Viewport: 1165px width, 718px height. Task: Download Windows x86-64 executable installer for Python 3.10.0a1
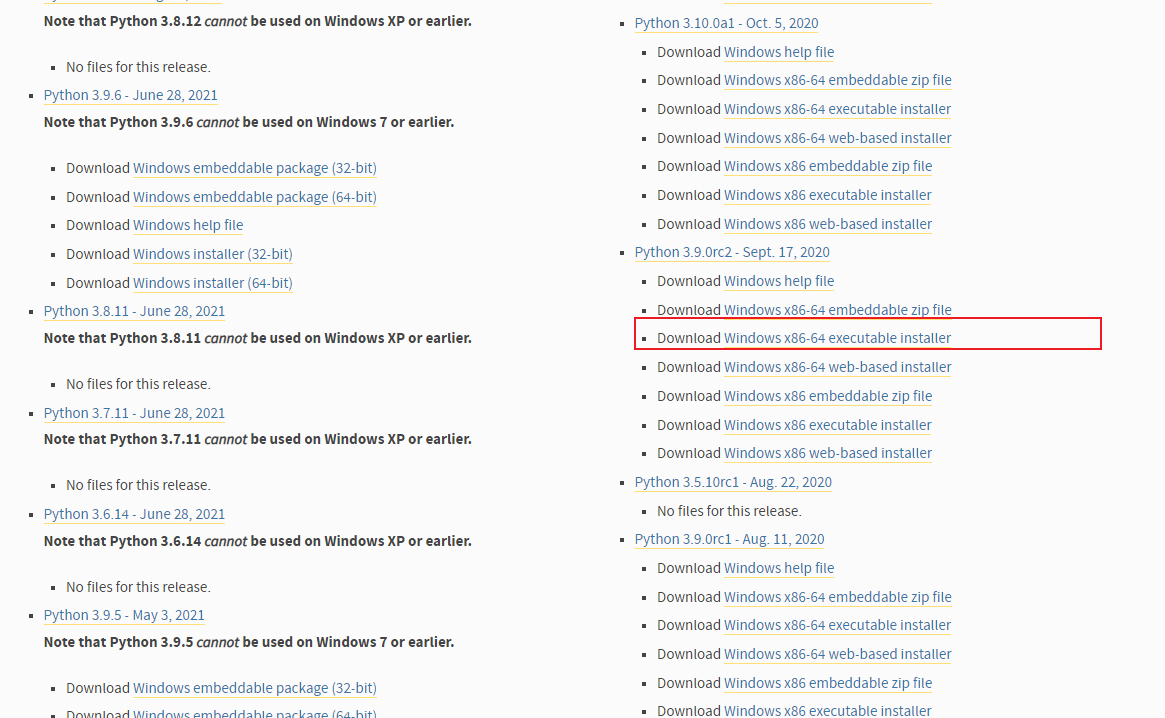click(x=837, y=109)
